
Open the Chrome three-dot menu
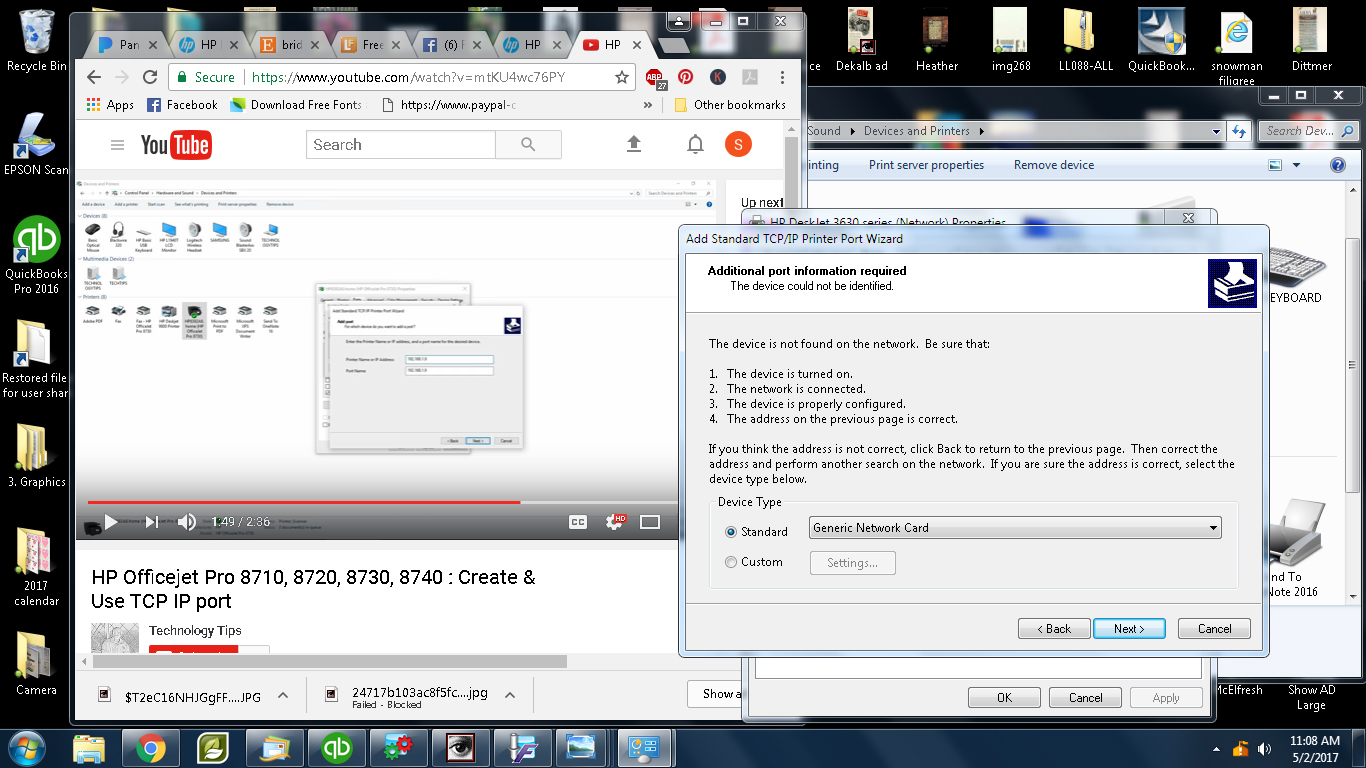[x=782, y=77]
